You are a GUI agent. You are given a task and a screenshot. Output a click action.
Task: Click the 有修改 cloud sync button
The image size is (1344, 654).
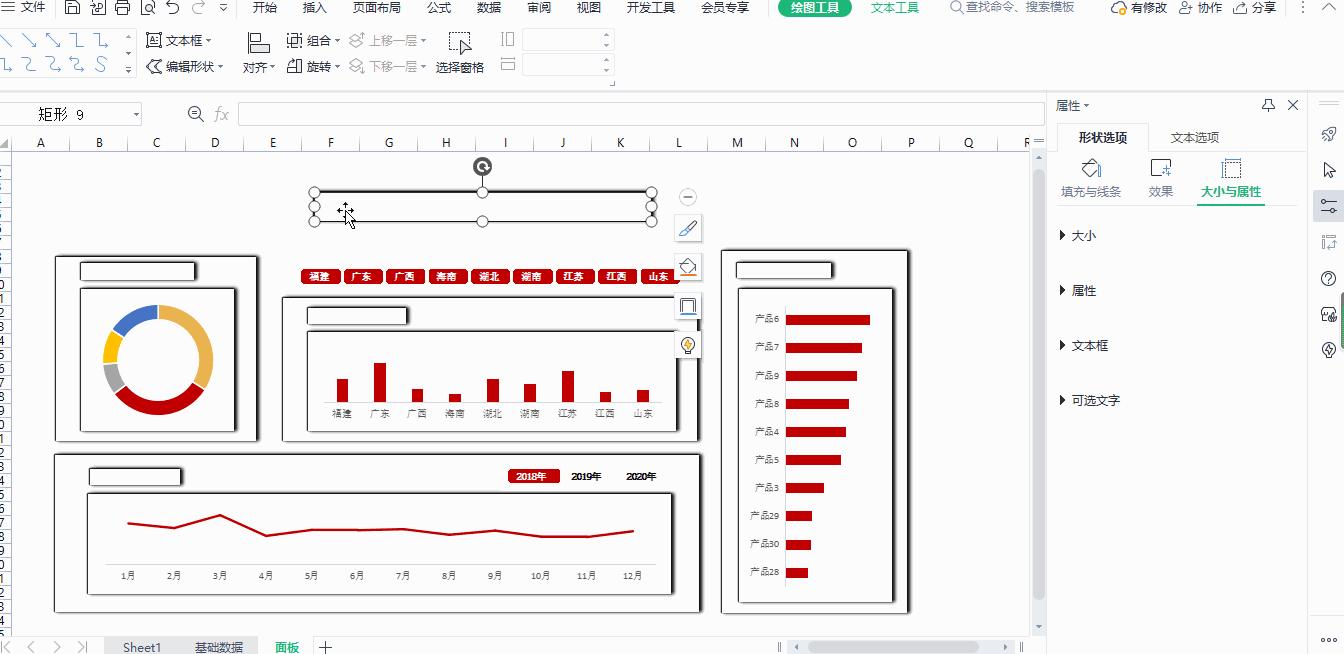[x=1138, y=8]
